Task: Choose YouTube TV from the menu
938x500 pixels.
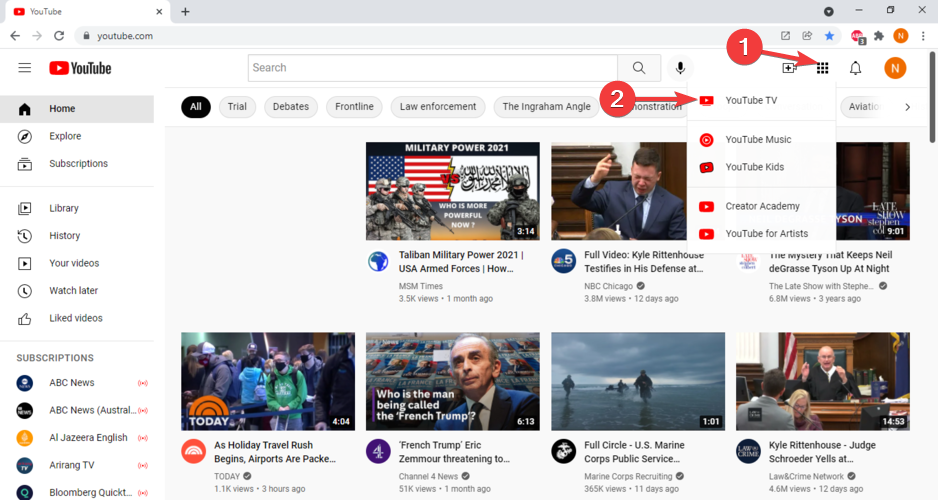Action: click(x=751, y=100)
